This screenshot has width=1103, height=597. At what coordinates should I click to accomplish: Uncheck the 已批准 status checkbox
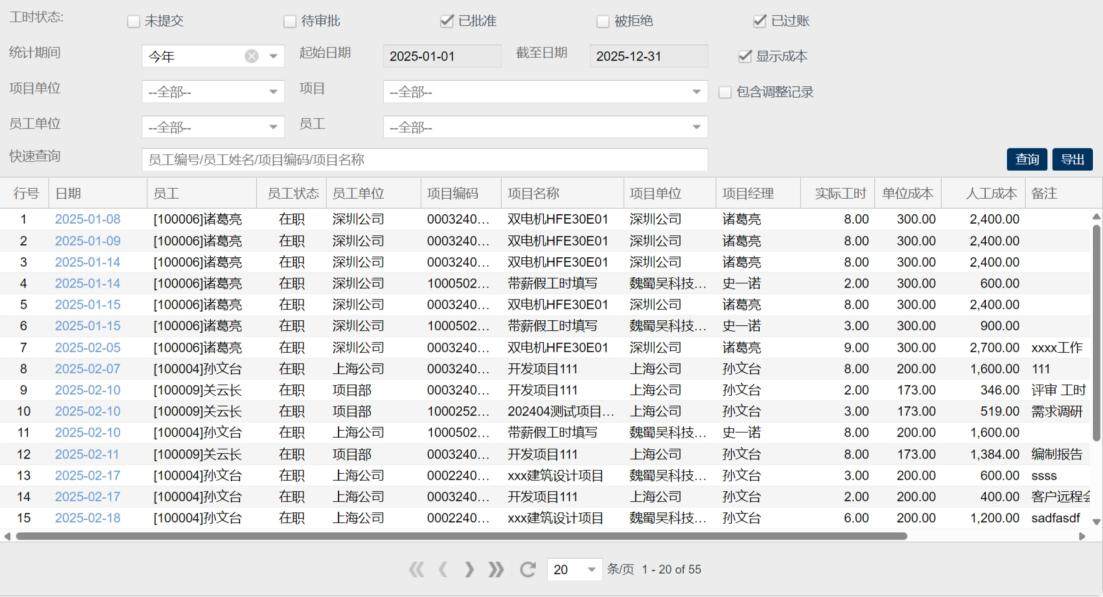pos(447,21)
